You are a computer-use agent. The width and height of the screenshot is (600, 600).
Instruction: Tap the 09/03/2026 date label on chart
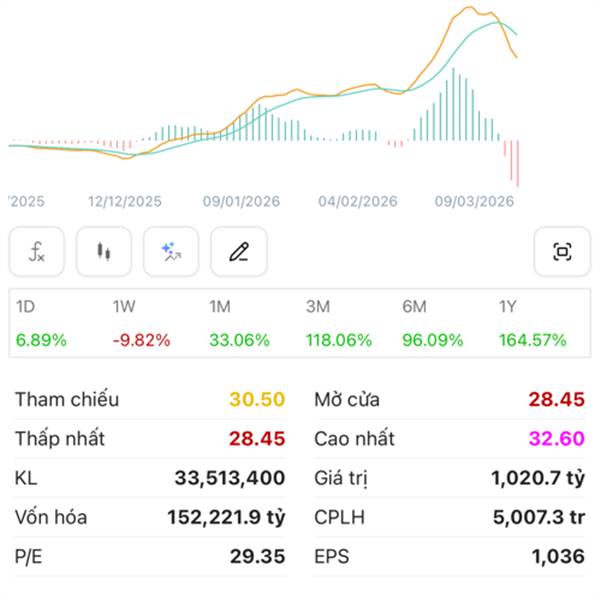pyautogui.click(x=473, y=201)
